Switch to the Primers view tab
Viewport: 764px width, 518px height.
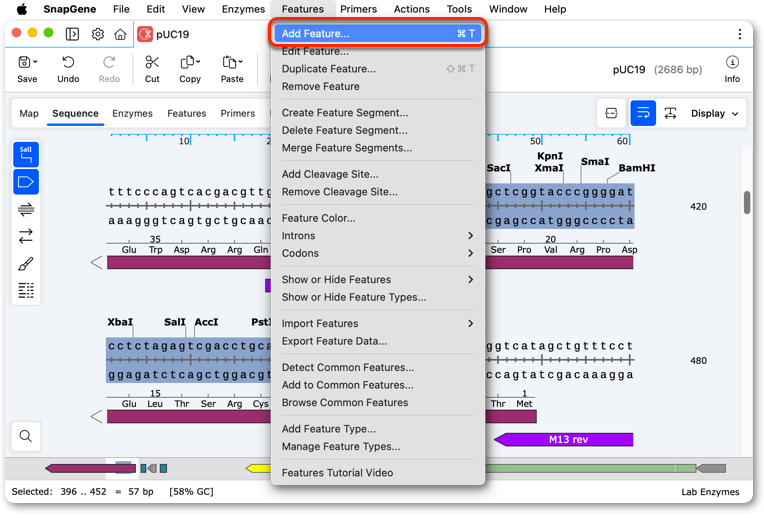point(238,114)
